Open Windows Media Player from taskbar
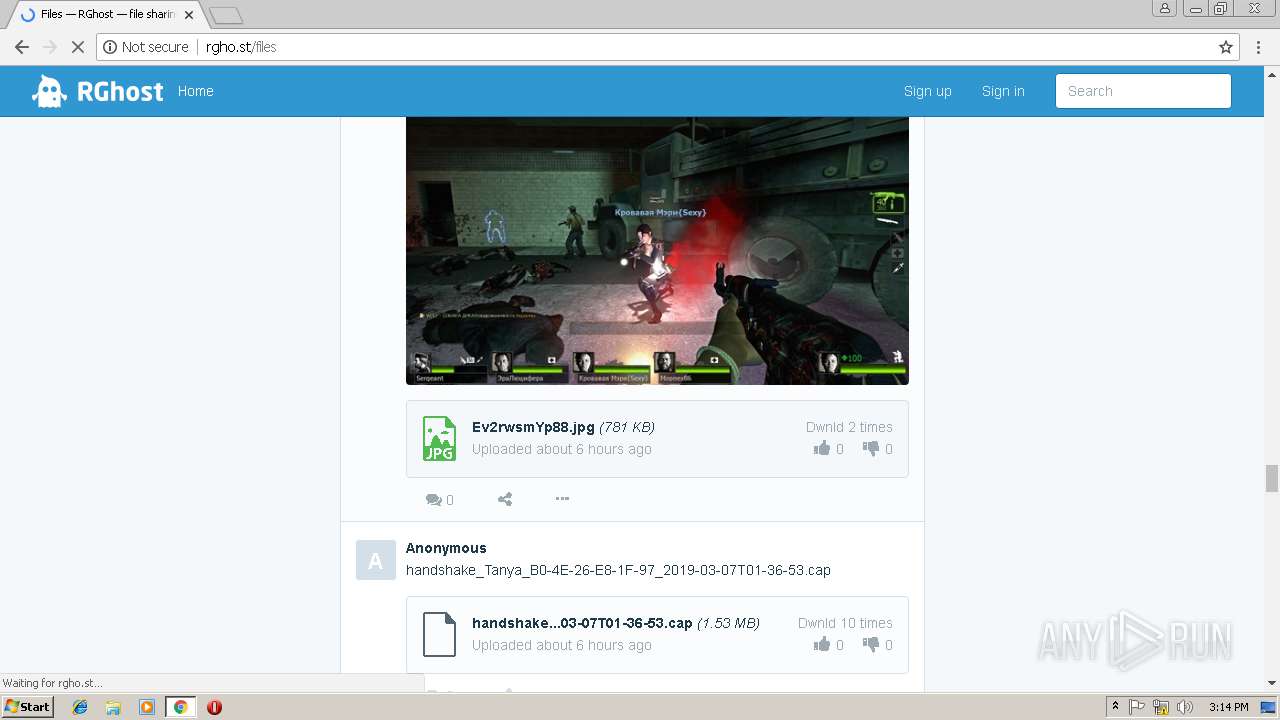The height and width of the screenshot is (720, 1280). 147,707
